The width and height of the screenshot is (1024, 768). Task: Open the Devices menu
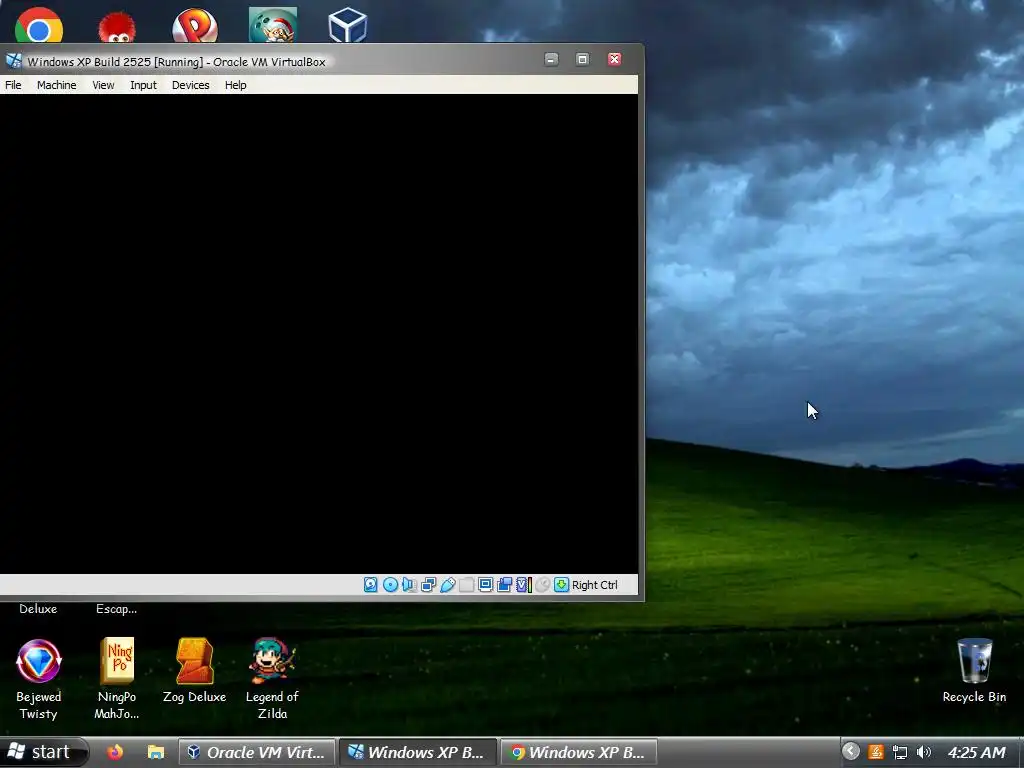click(190, 85)
